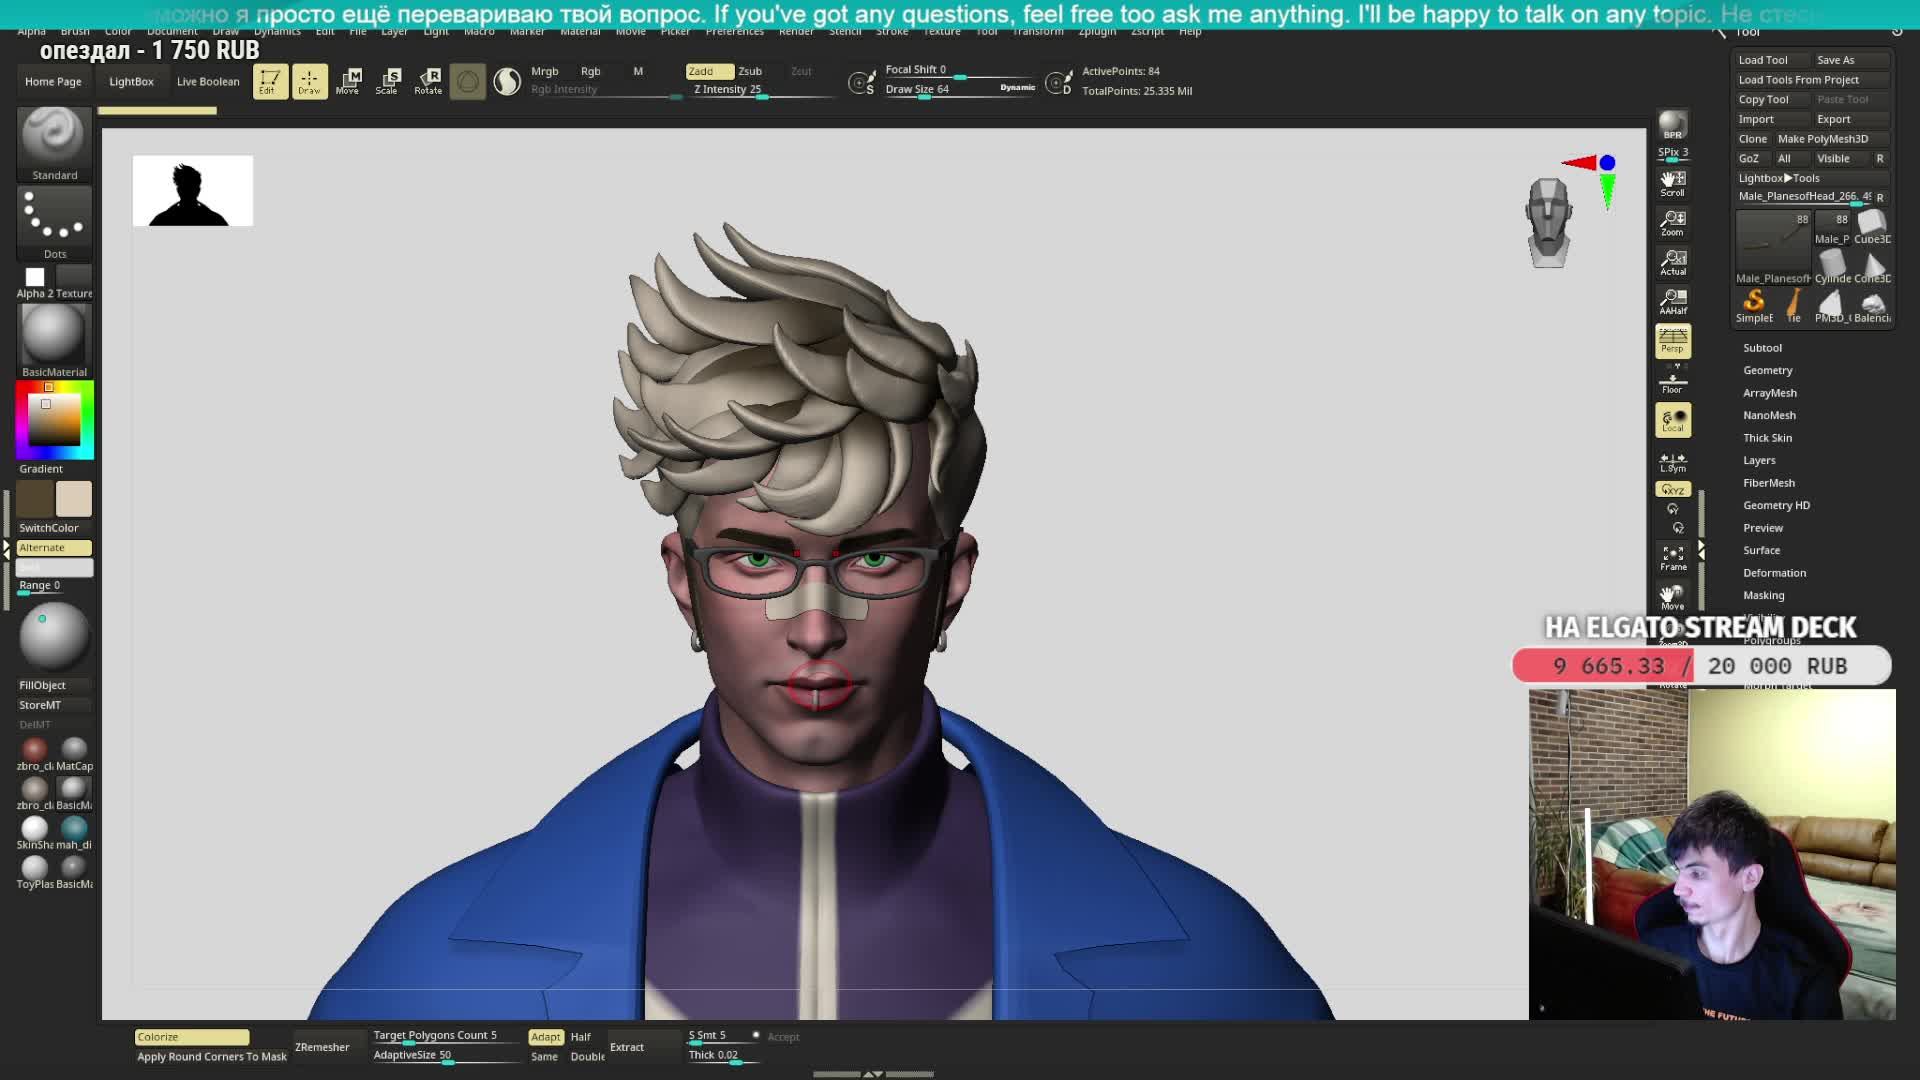
Task: Expand the Subtool palette section
Action: tap(1762, 348)
